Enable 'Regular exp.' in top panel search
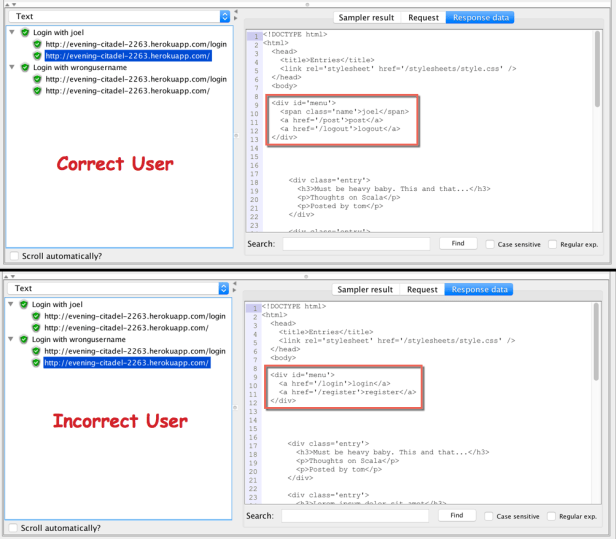The height and width of the screenshot is (539, 616). [552, 244]
